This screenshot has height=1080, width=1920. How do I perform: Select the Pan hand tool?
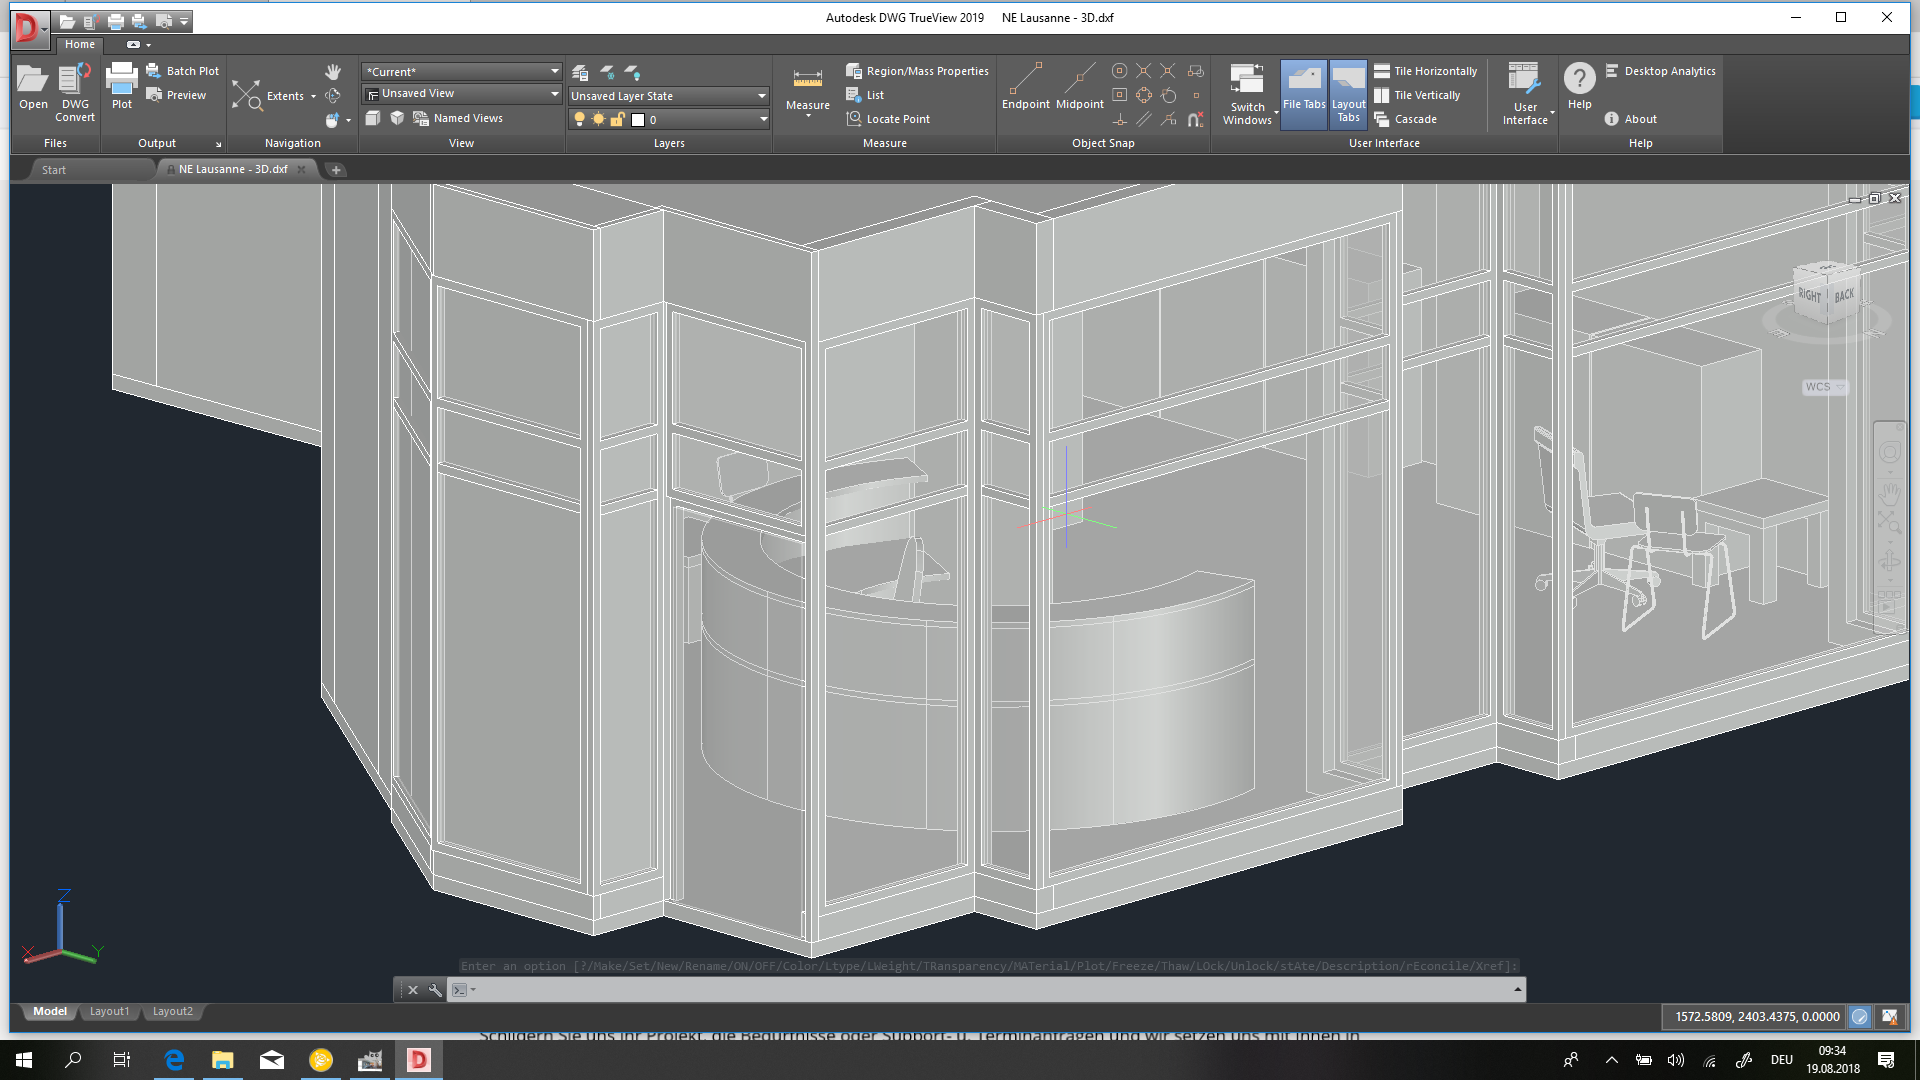(333, 72)
